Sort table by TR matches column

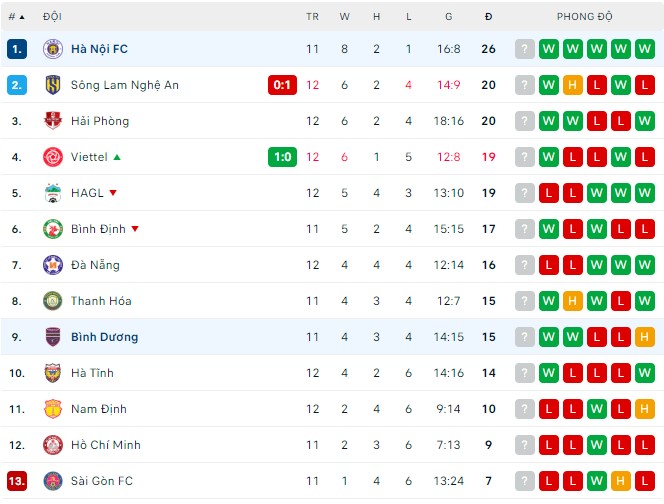(313, 17)
